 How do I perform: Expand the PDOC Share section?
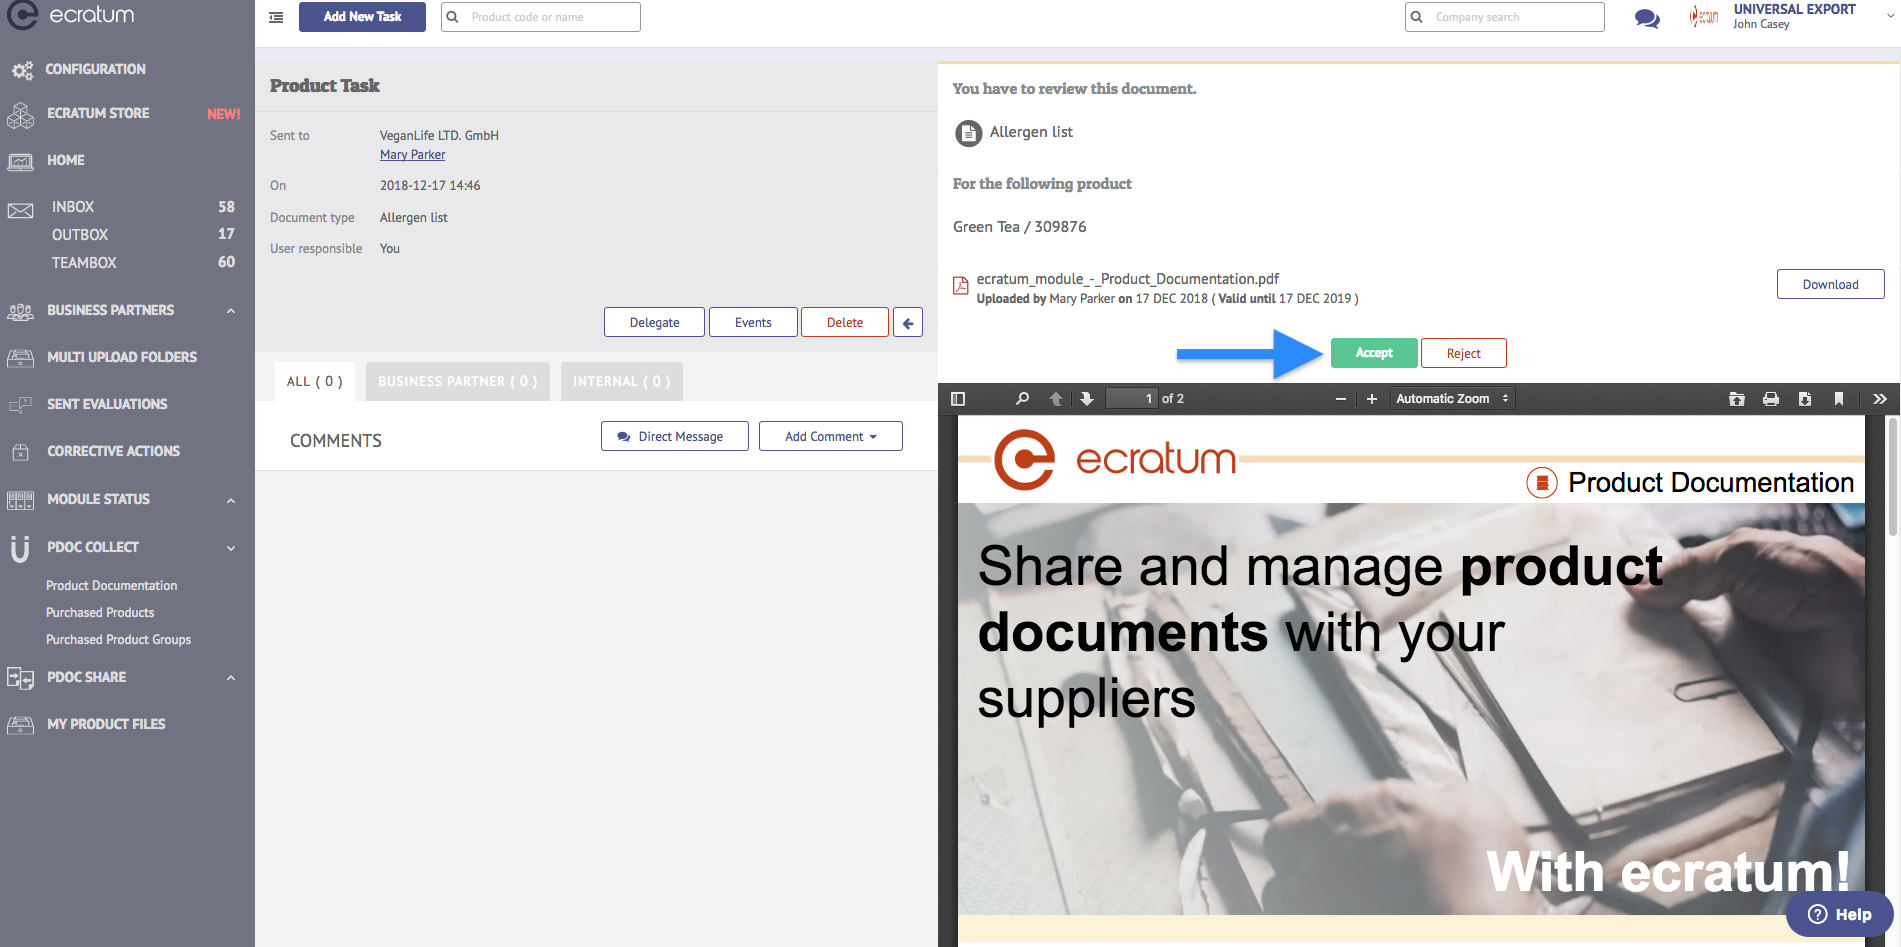[x=231, y=678]
